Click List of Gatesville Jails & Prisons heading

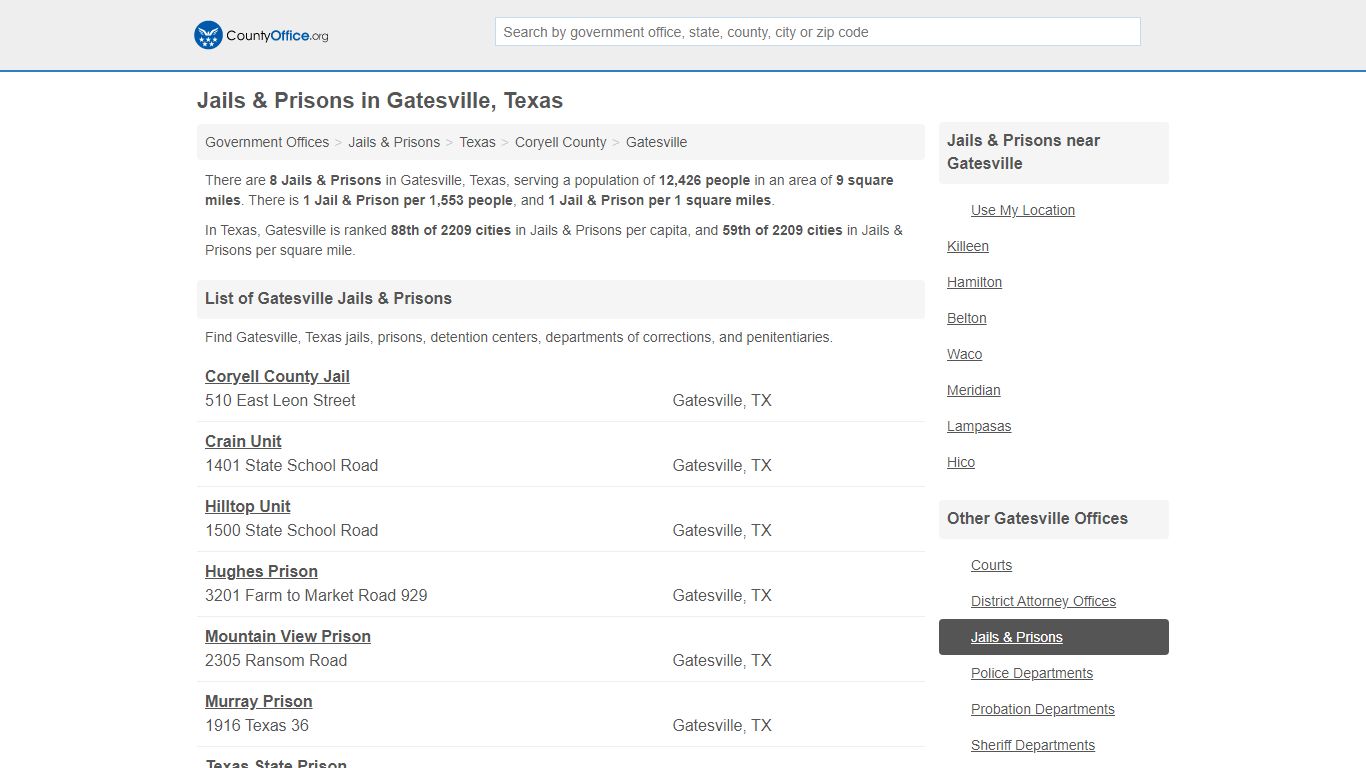pos(328,298)
